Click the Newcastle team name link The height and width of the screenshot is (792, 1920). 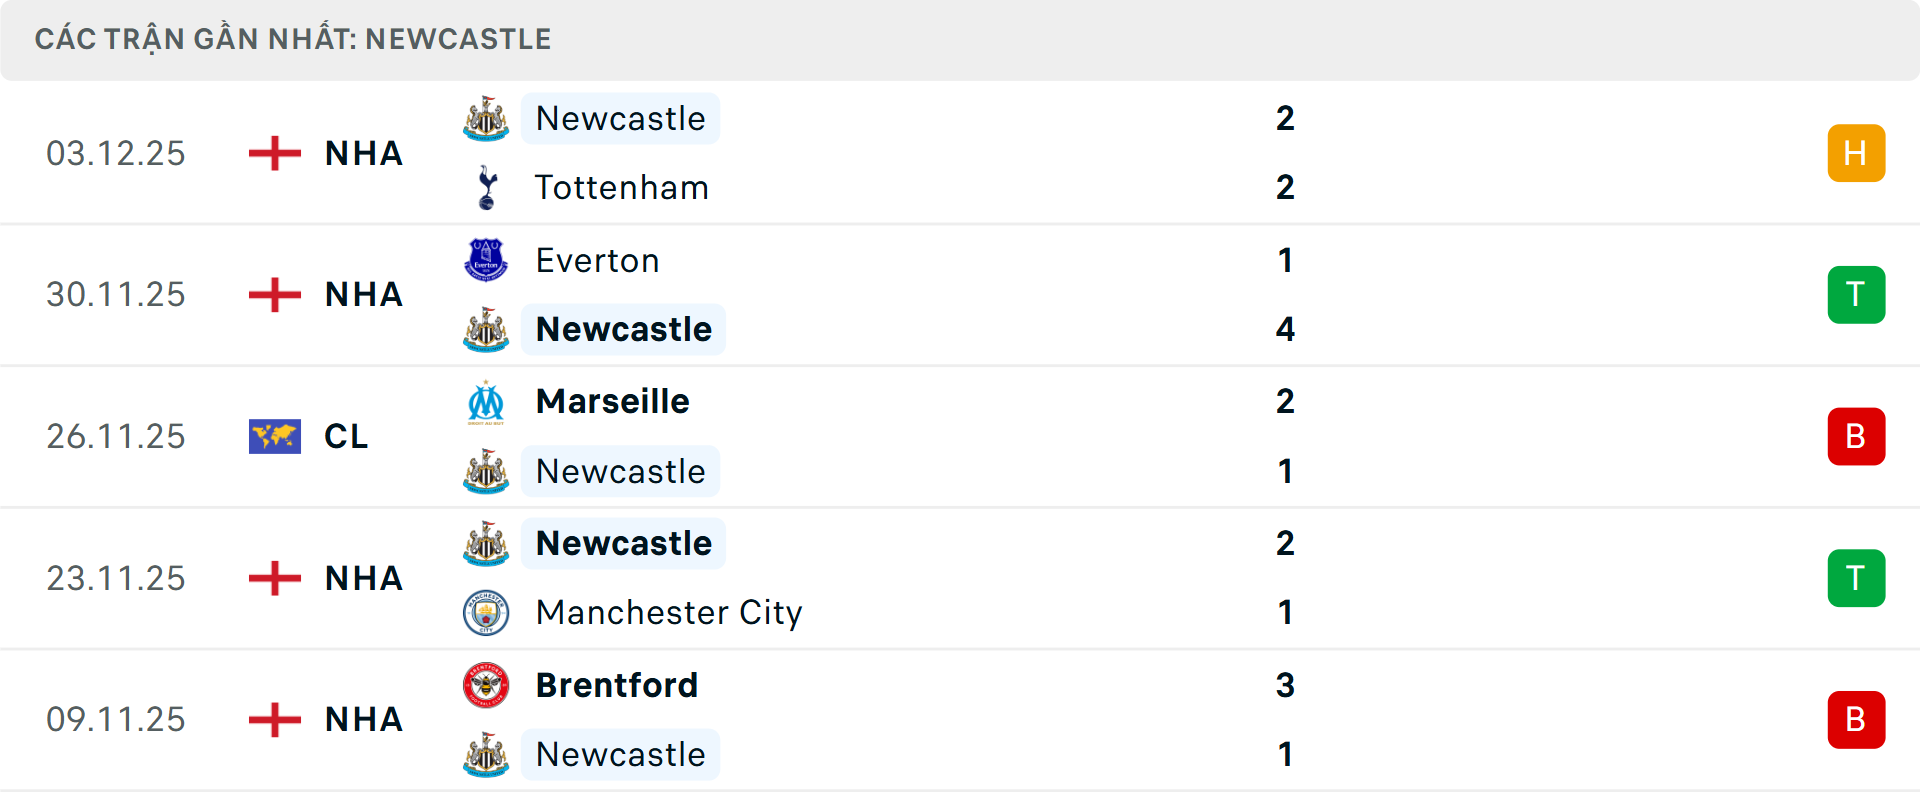[621, 118]
